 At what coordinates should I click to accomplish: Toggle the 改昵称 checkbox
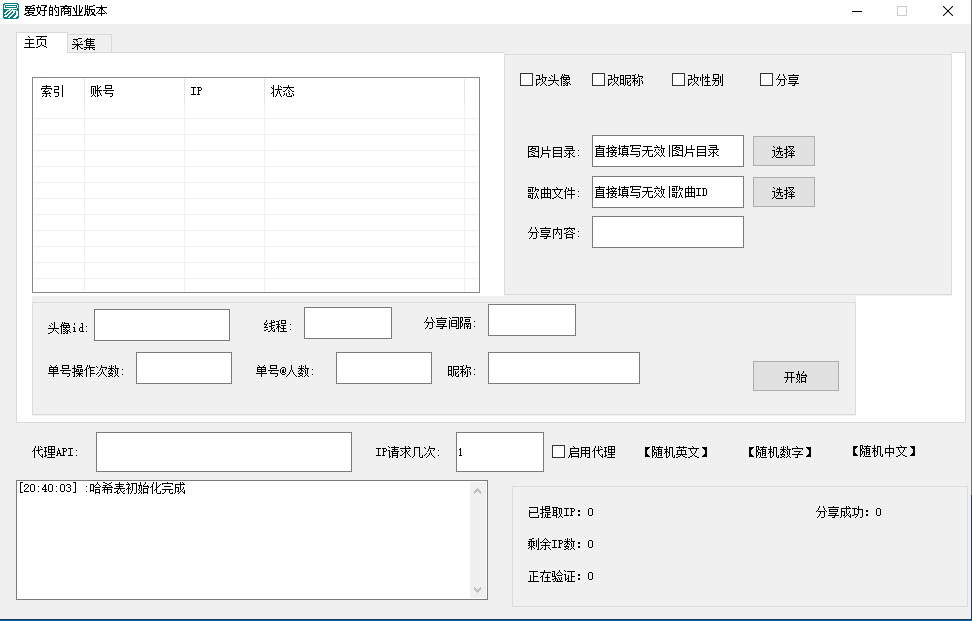[599, 80]
